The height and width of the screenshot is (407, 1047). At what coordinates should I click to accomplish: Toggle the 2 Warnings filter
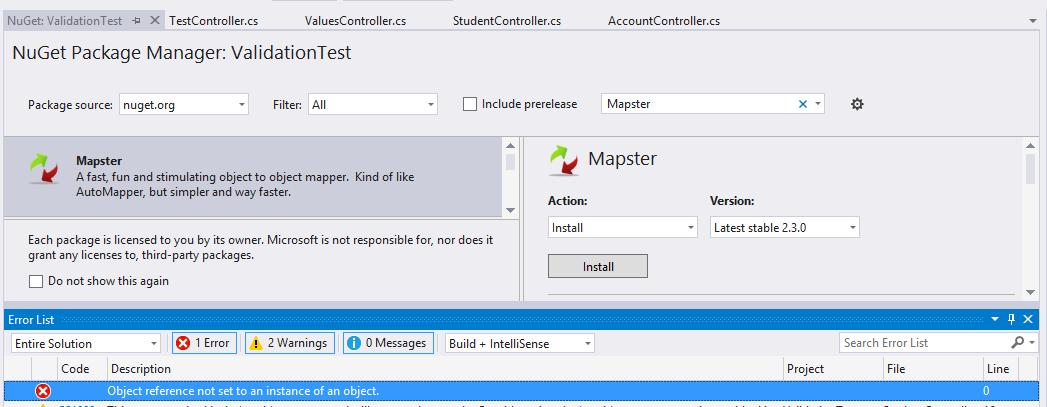pos(290,343)
